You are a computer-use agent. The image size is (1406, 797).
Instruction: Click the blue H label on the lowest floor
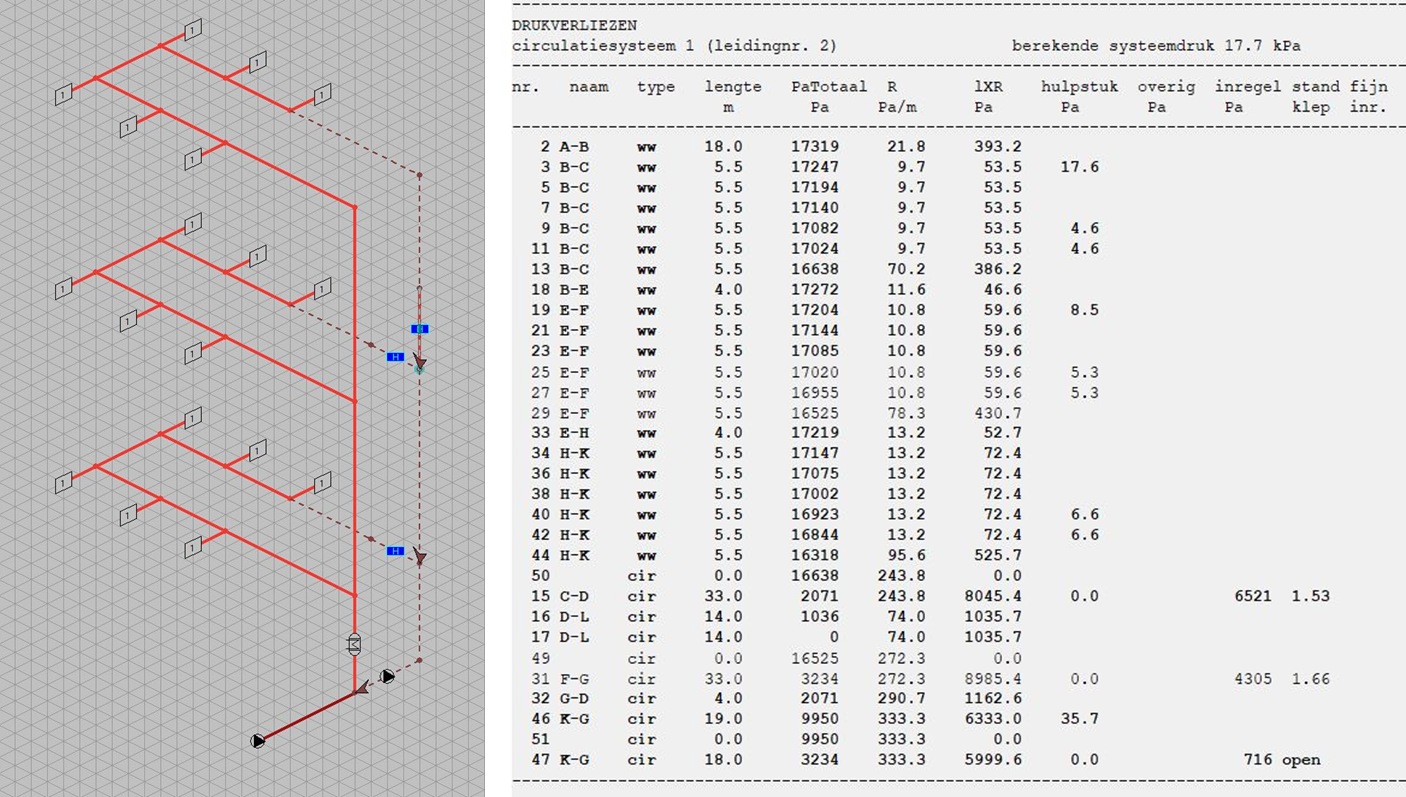pos(396,551)
